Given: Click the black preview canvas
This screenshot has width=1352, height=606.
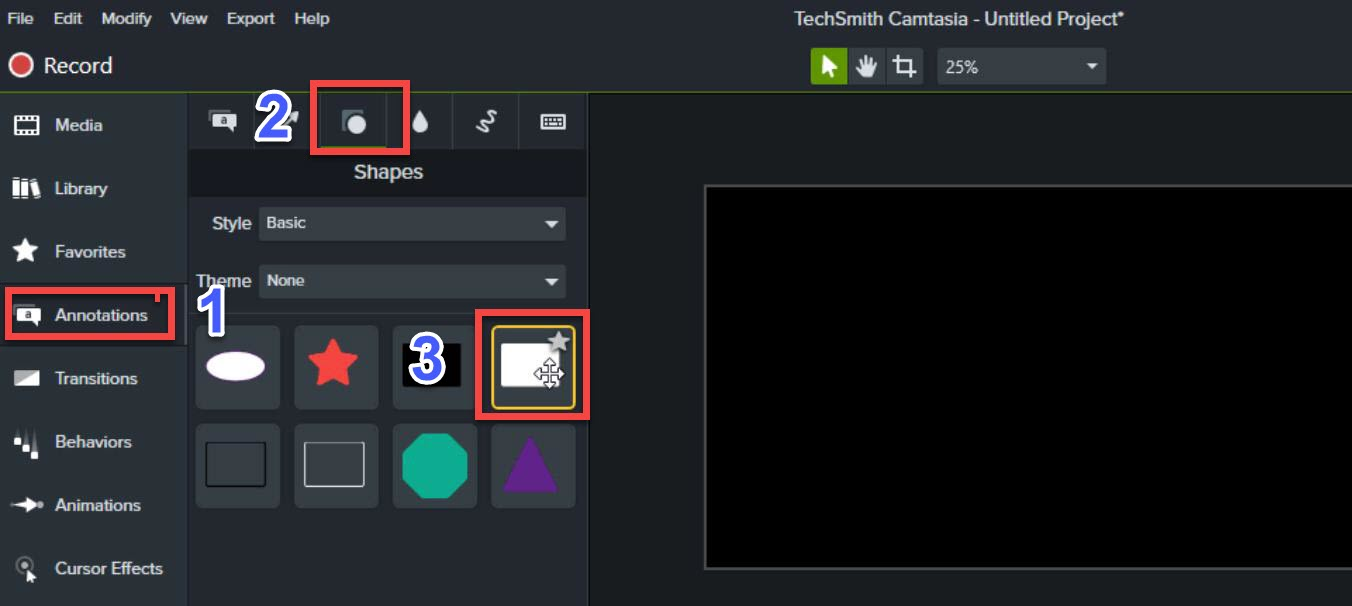Looking at the screenshot, I should point(1029,377).
